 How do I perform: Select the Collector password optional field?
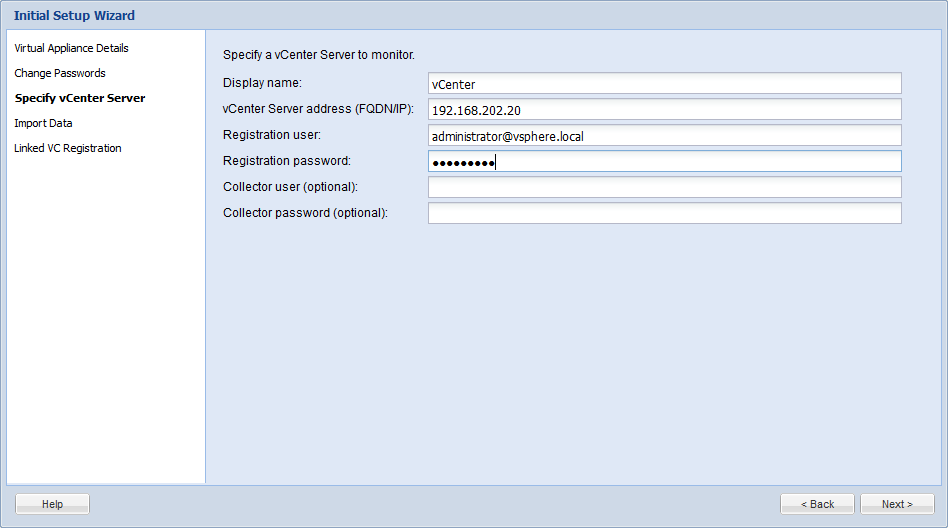[664, 213]
